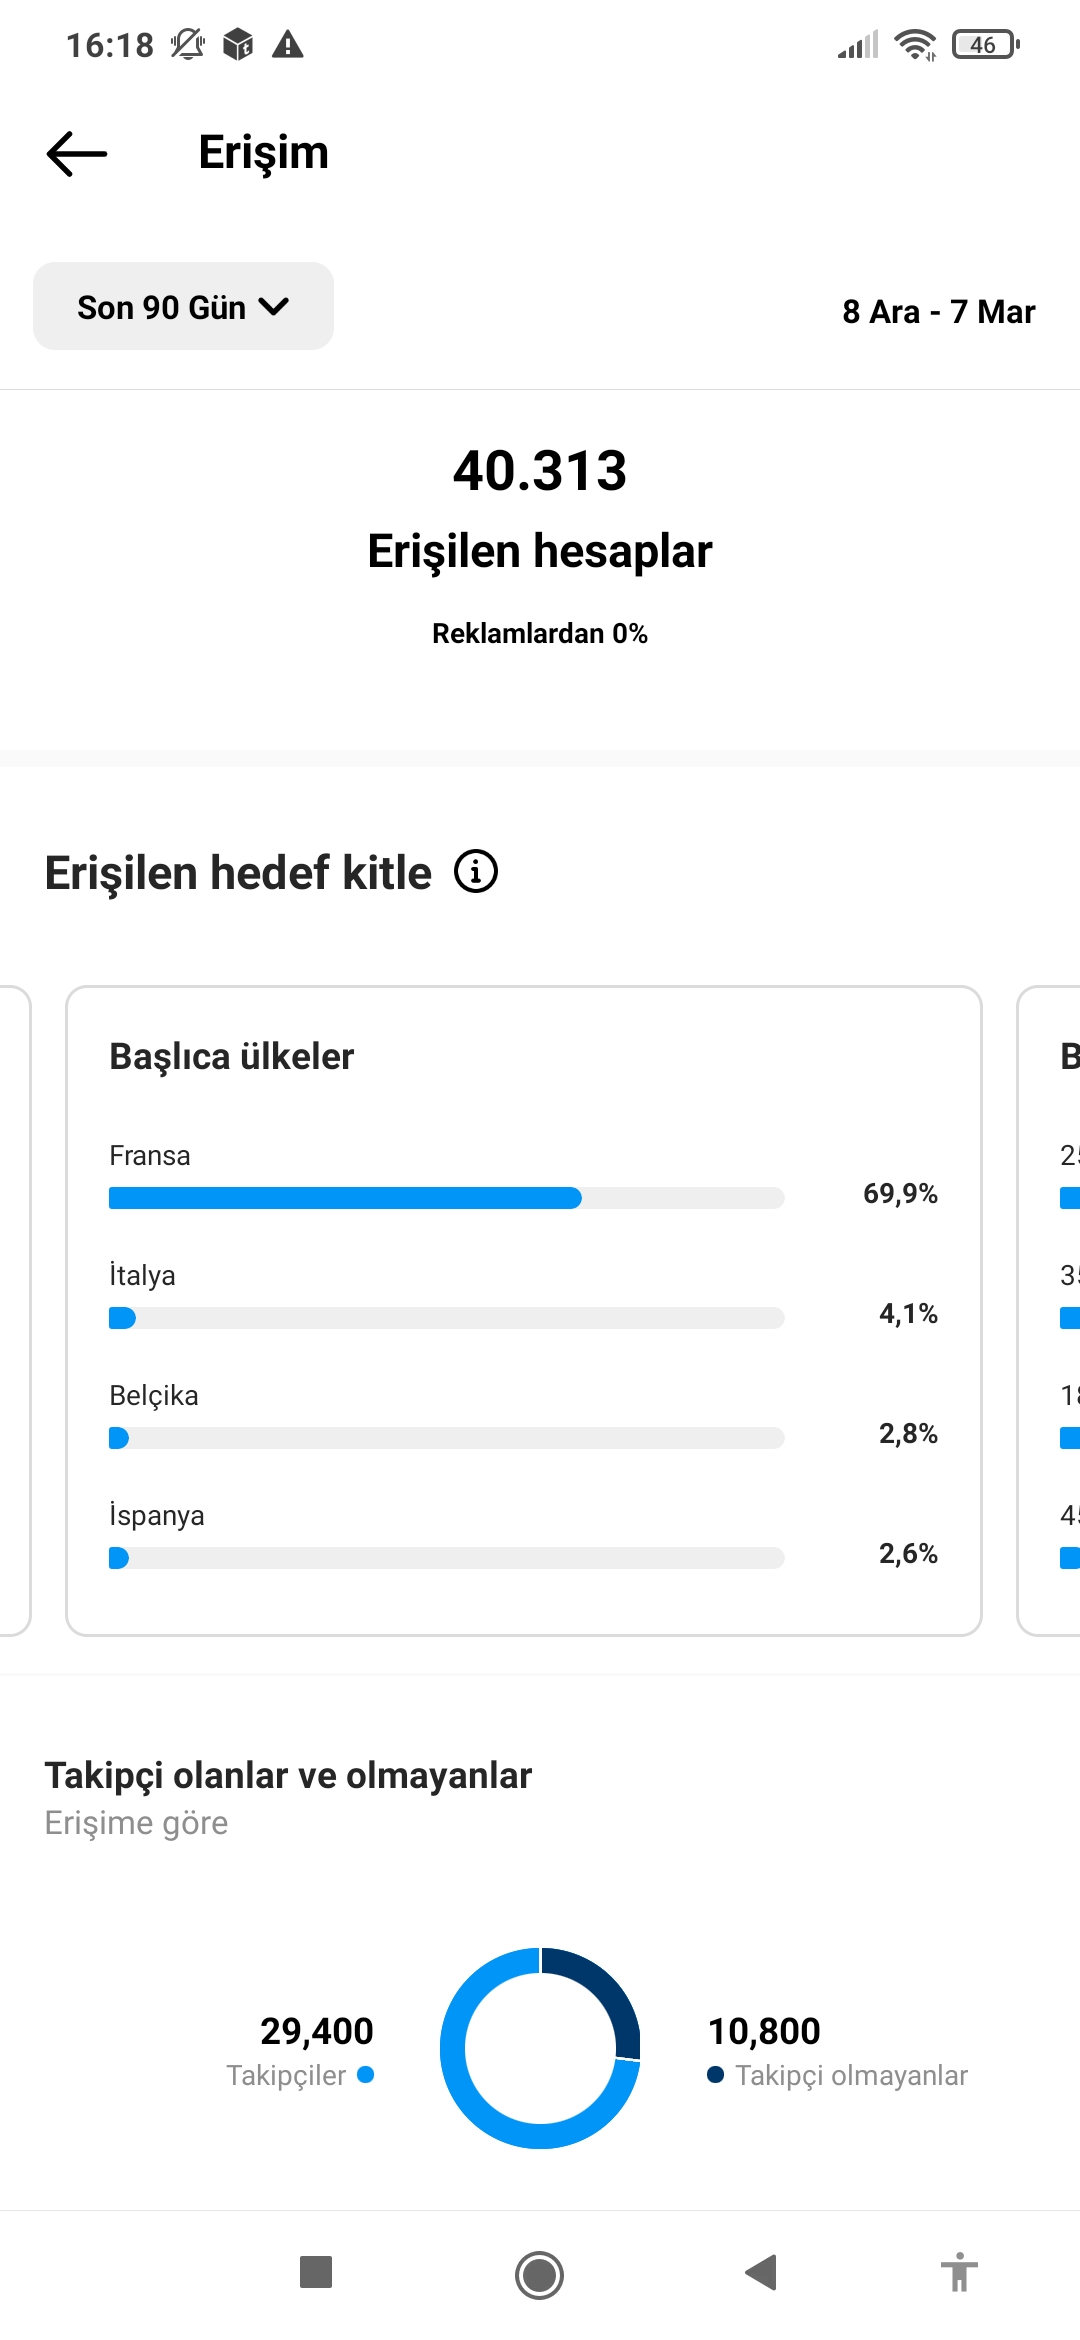Tap the Android back triangle button
The width and height of the screenshot is (1080, 2340).
coord(762,2272)
